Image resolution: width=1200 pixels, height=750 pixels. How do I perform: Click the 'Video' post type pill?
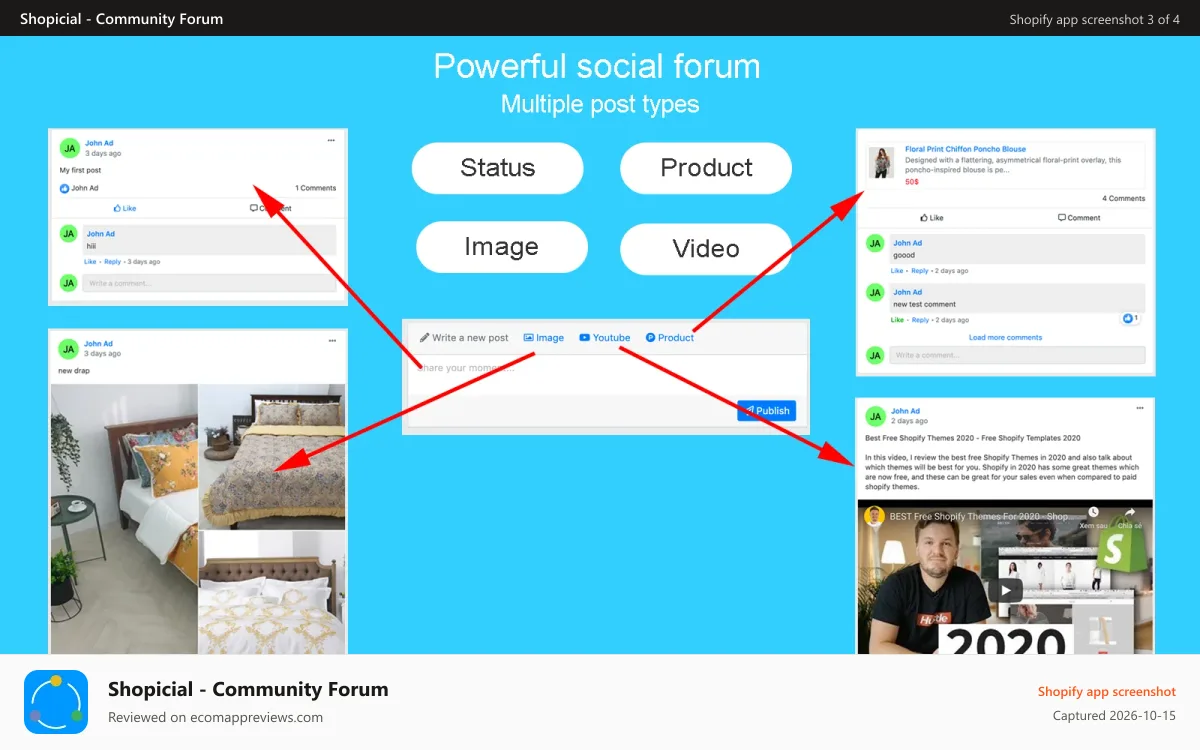(x=706, y=249)
